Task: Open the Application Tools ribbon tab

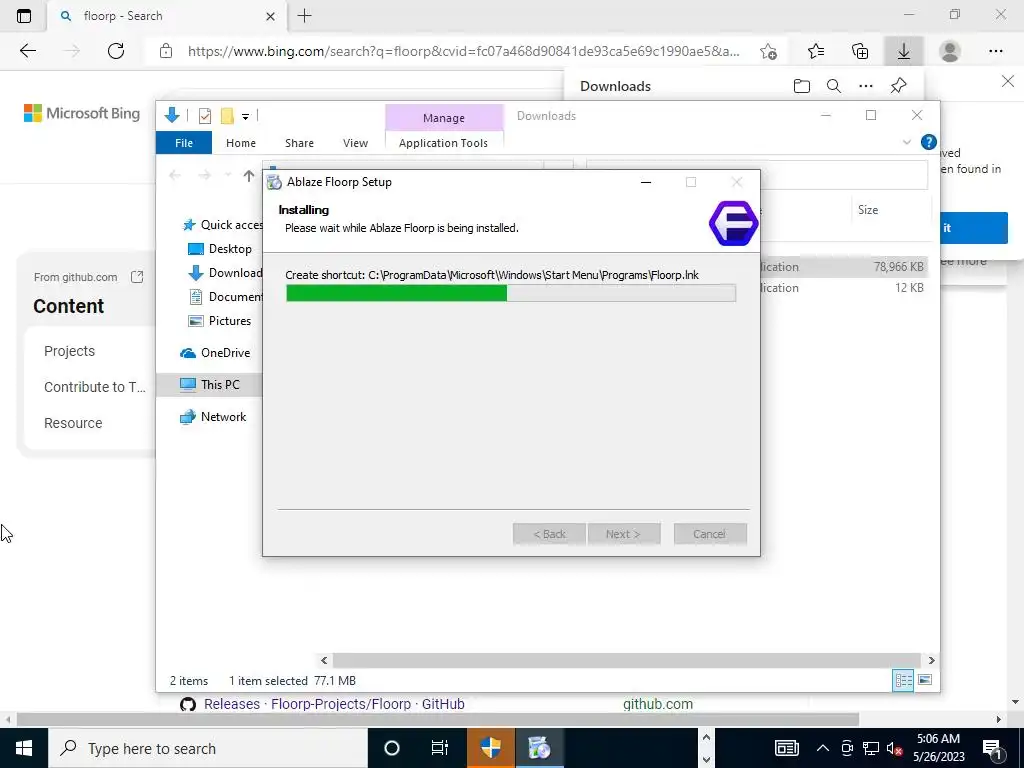Action: coord(443,142)
